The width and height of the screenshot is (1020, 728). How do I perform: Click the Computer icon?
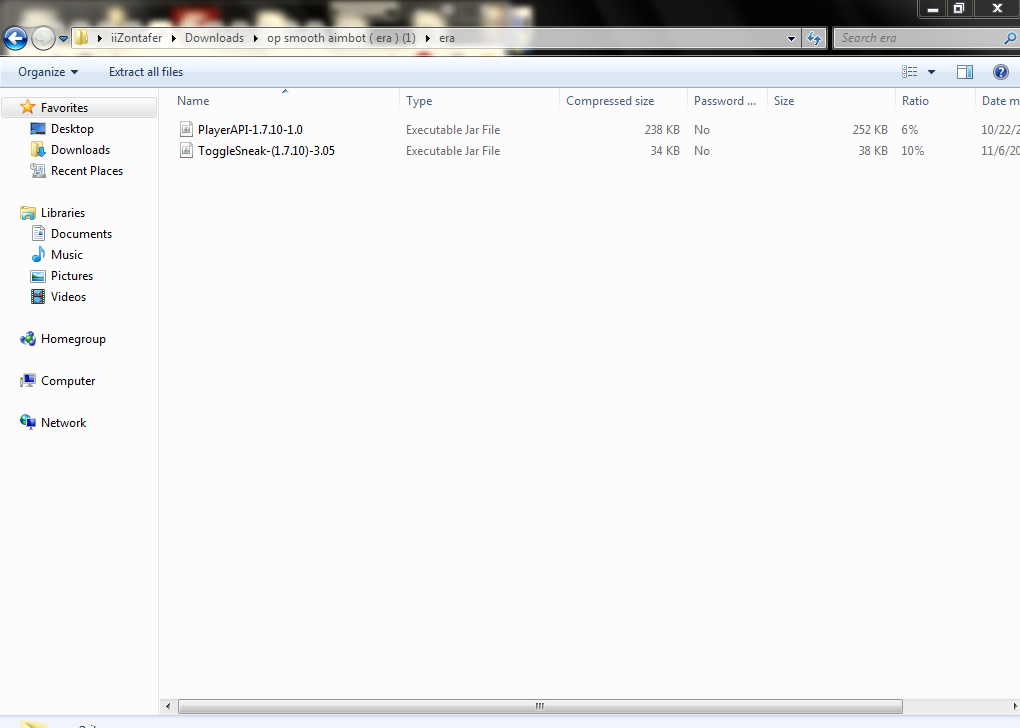[x=27, y=381]
